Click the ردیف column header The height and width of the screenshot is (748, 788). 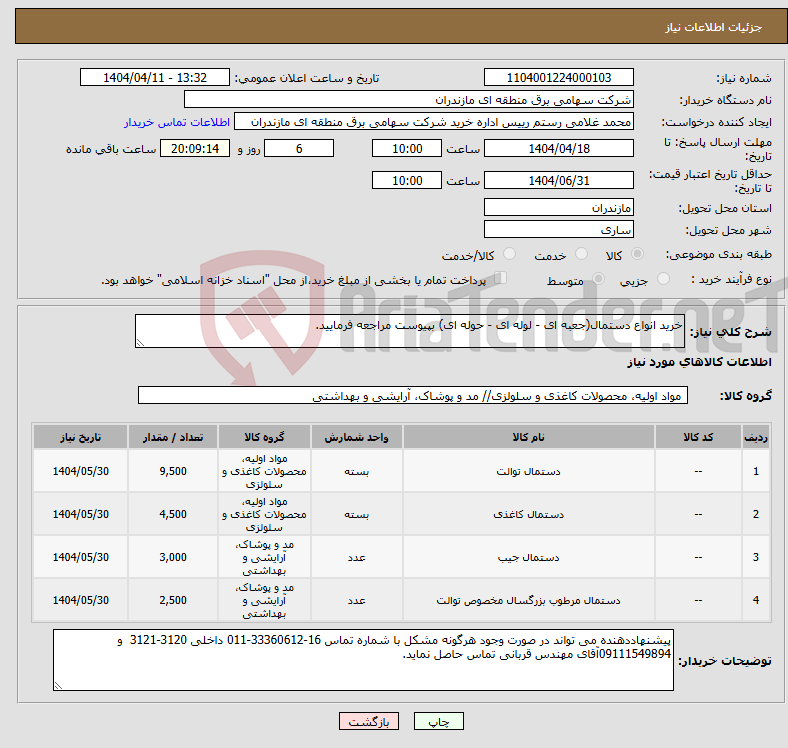pos(755,437)
